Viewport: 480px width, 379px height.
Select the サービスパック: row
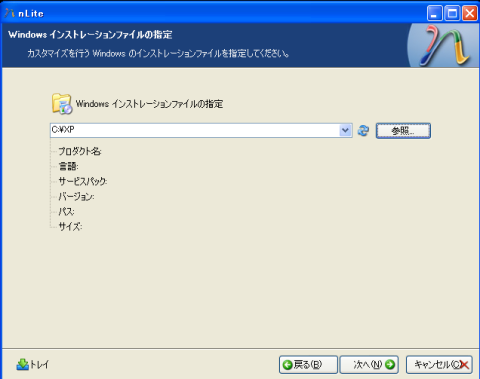[x=83, y=181]
